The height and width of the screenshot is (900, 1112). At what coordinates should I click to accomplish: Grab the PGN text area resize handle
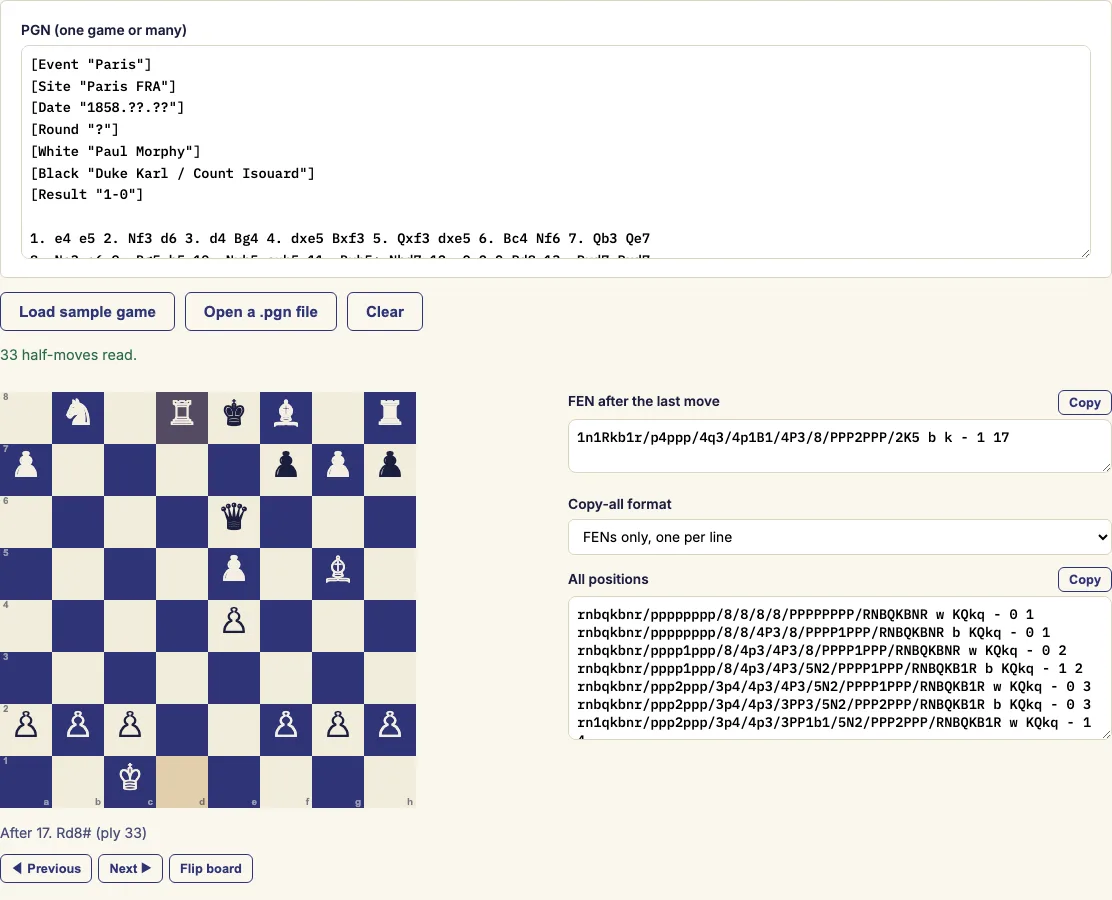click(x=1085, y=253)
